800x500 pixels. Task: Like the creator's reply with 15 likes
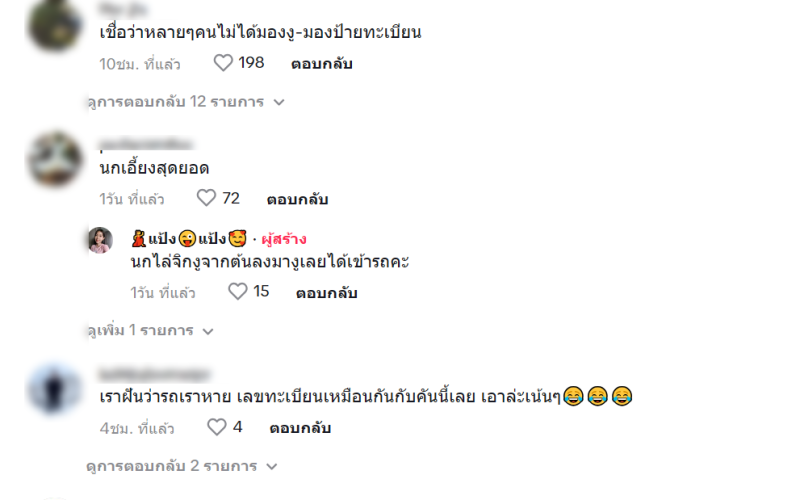click(237, 291)
